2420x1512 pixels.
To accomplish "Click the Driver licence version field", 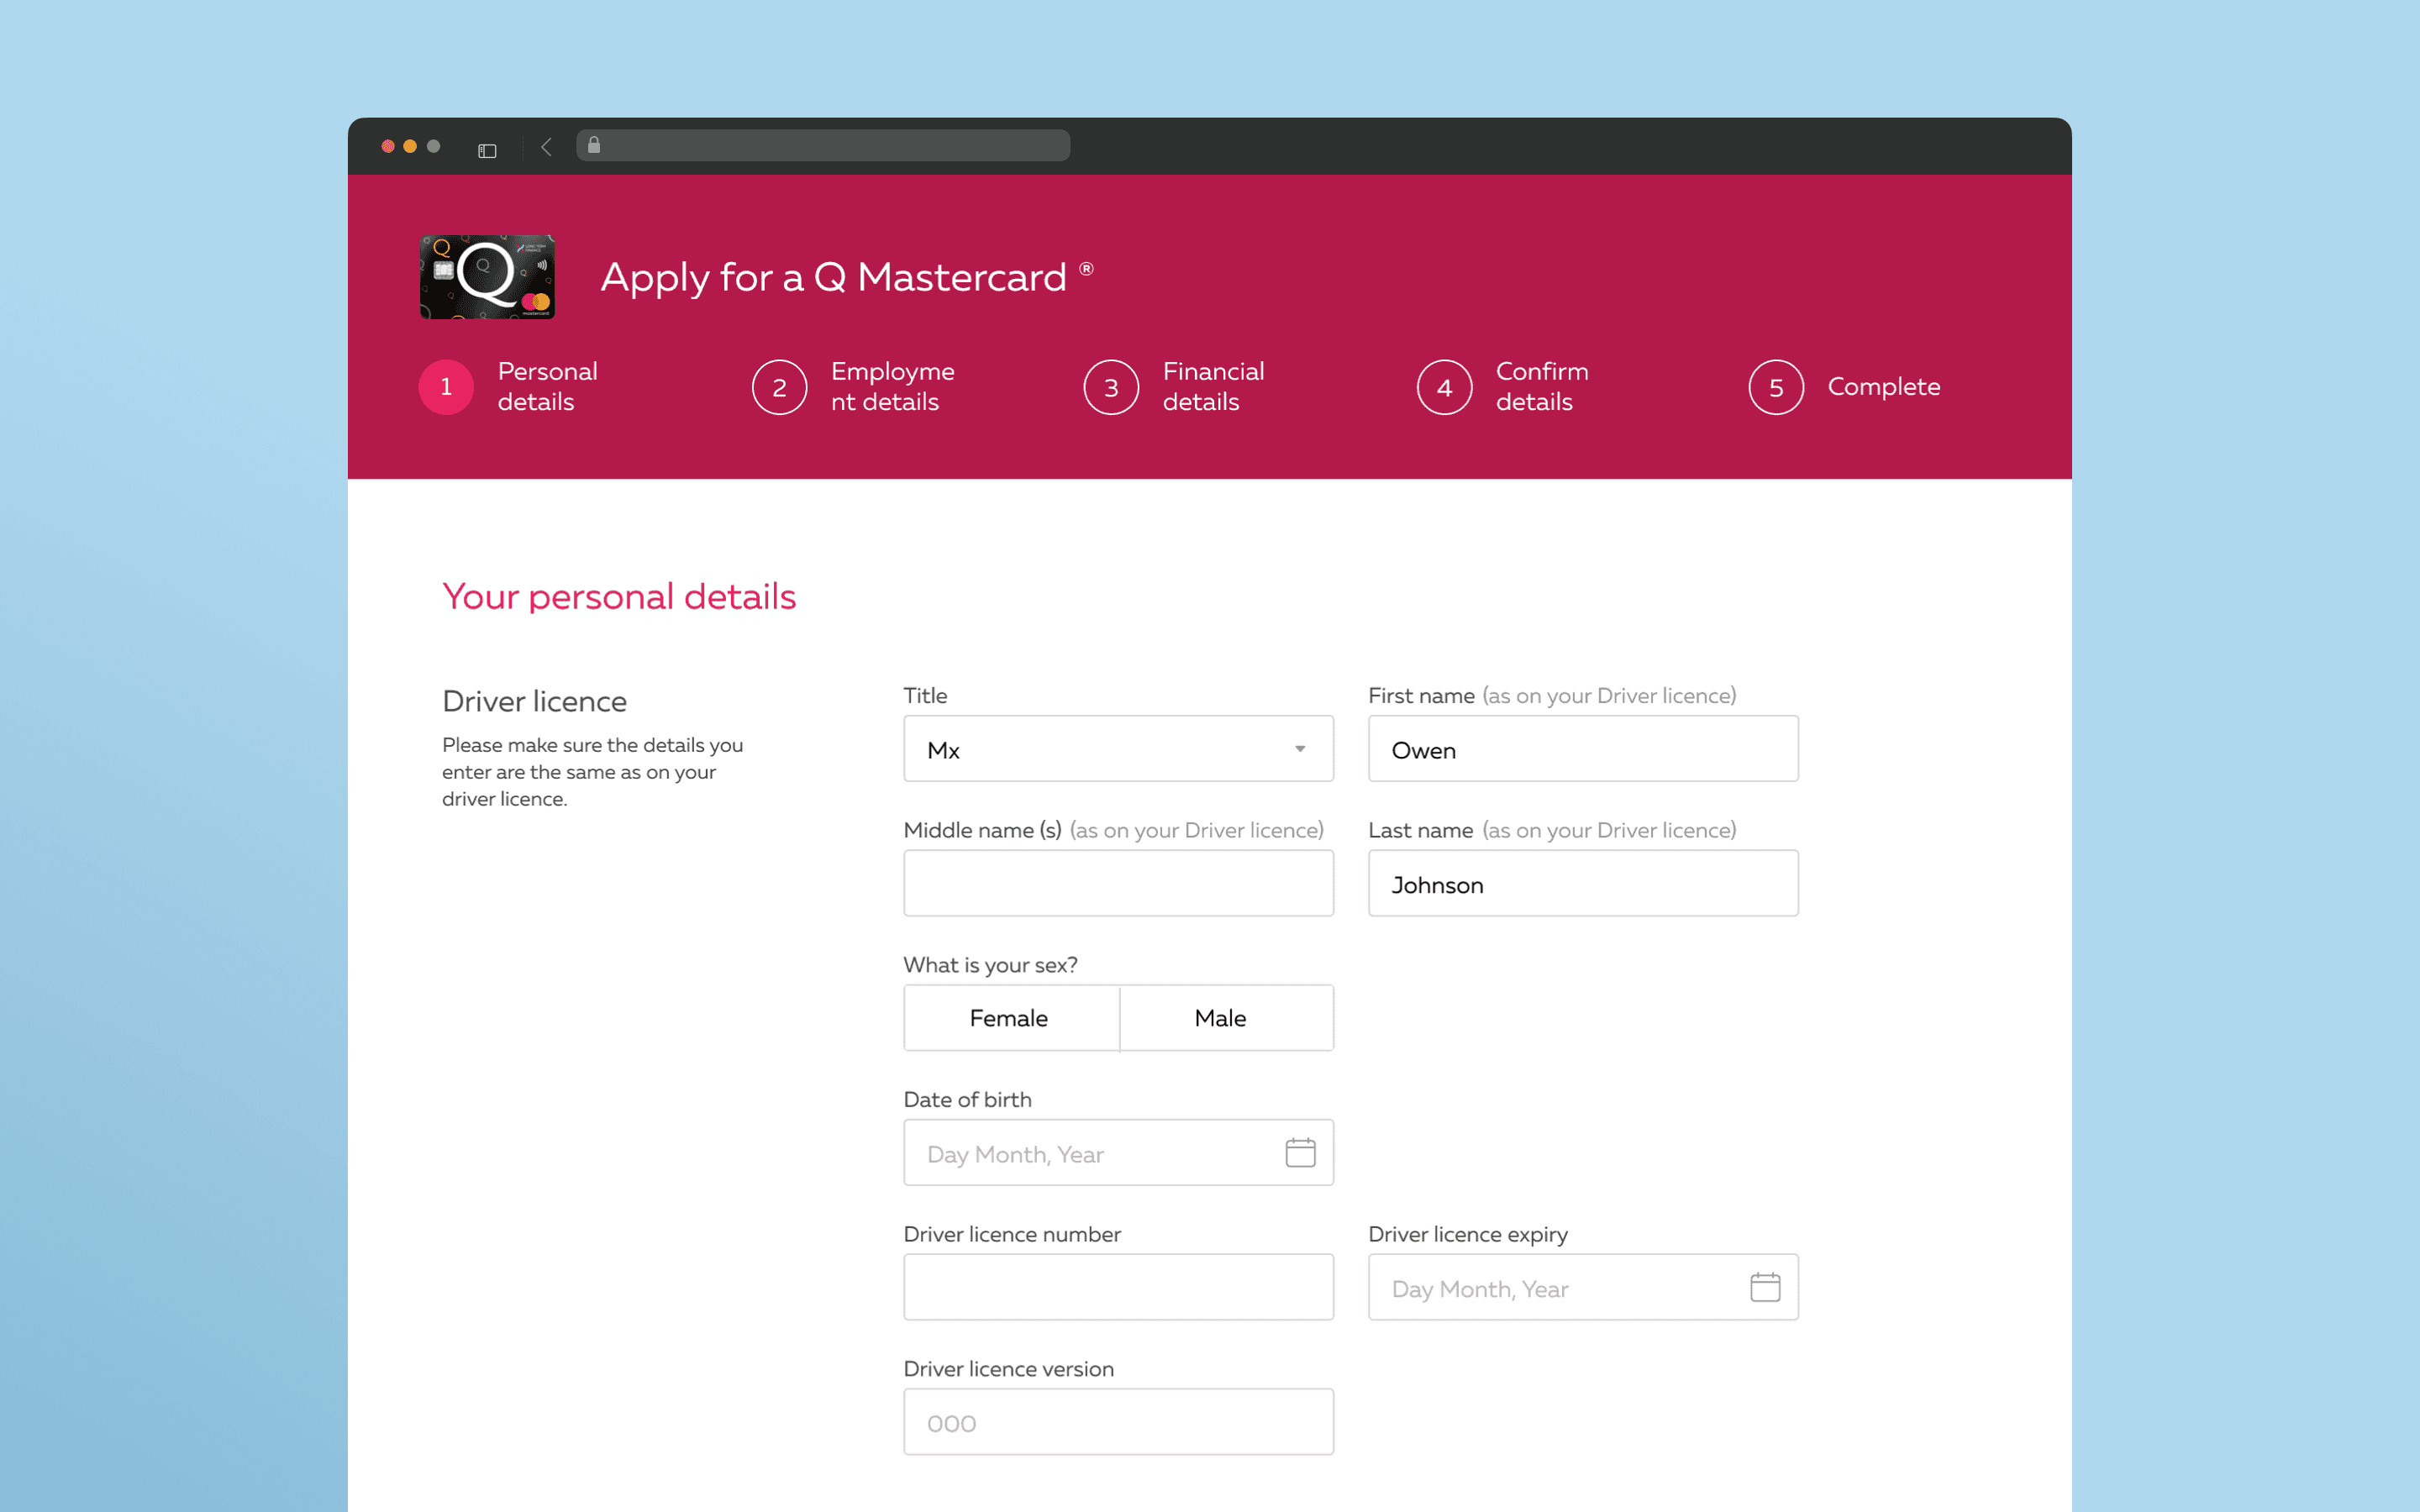I will point(1118,1422).
